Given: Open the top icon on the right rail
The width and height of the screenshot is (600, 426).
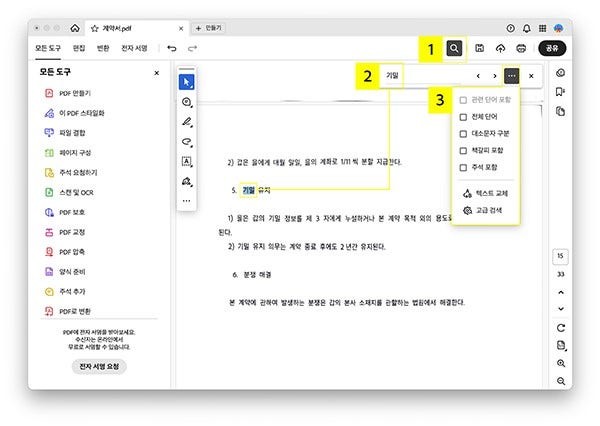Looking at the screenshot, I should pos(560,73).
